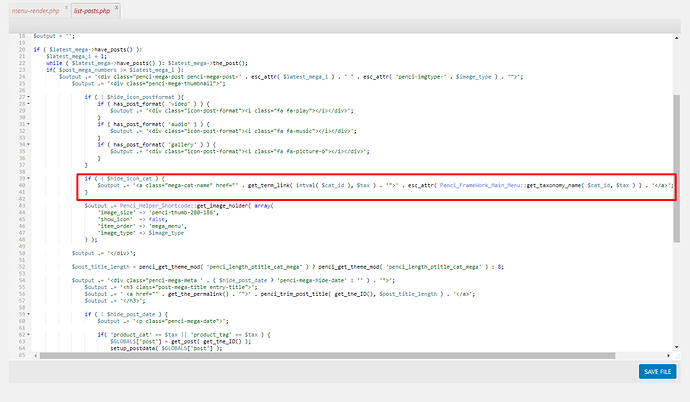Click the "penci-mega-meta" output line

(x=233, y=280)
